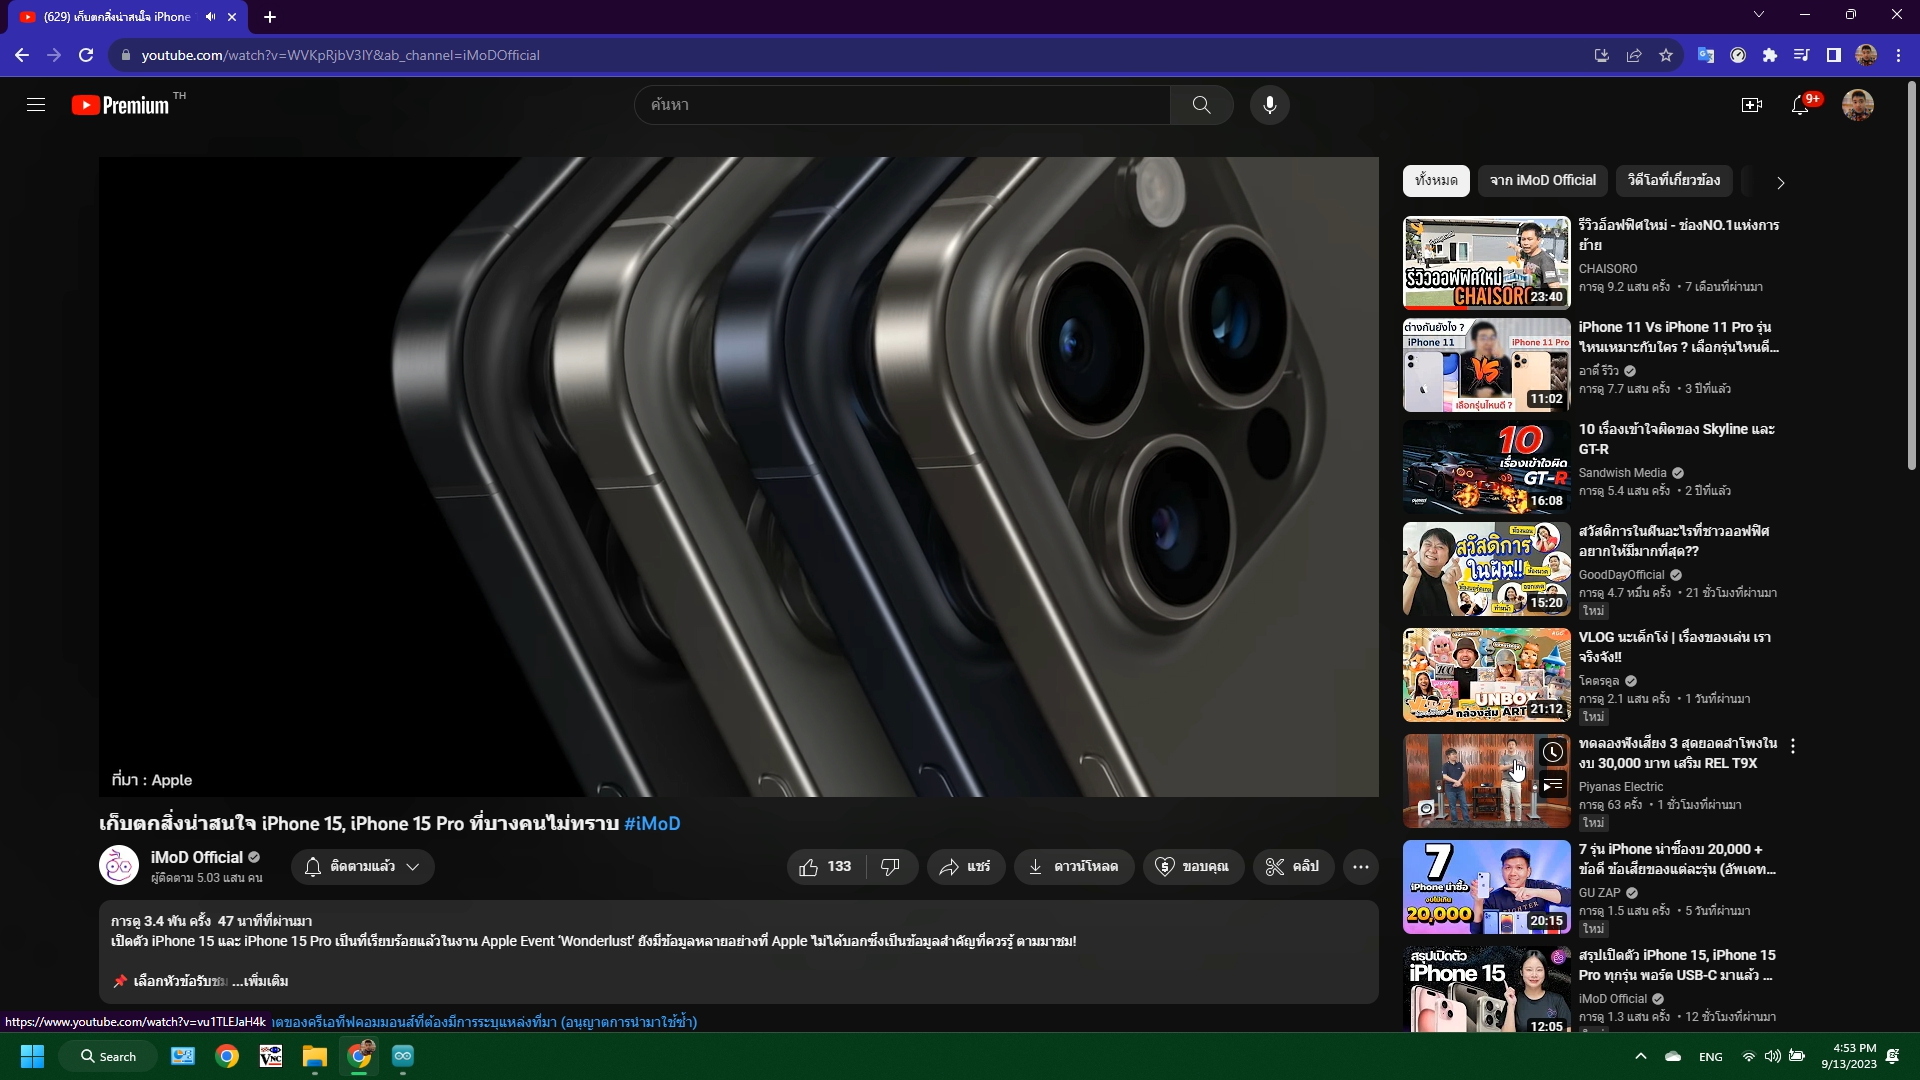Open Arduino IDE taskbar icon

click(x=403, y=1056)
